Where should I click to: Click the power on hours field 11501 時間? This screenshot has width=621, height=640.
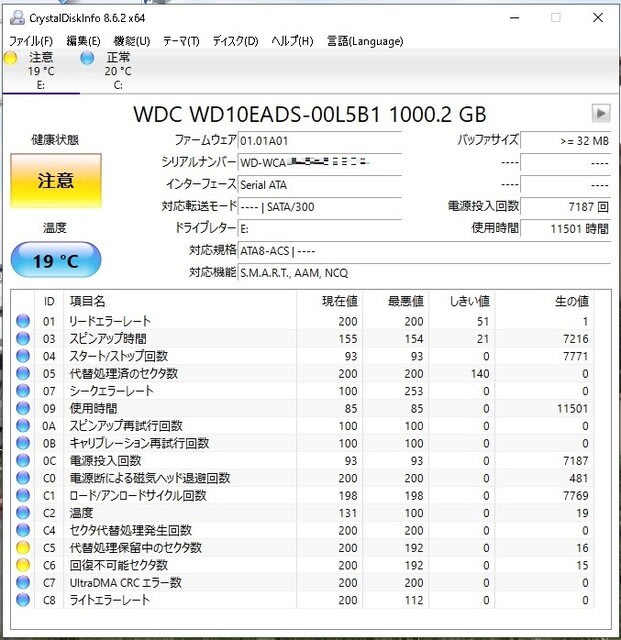click(x=566, y=229)
